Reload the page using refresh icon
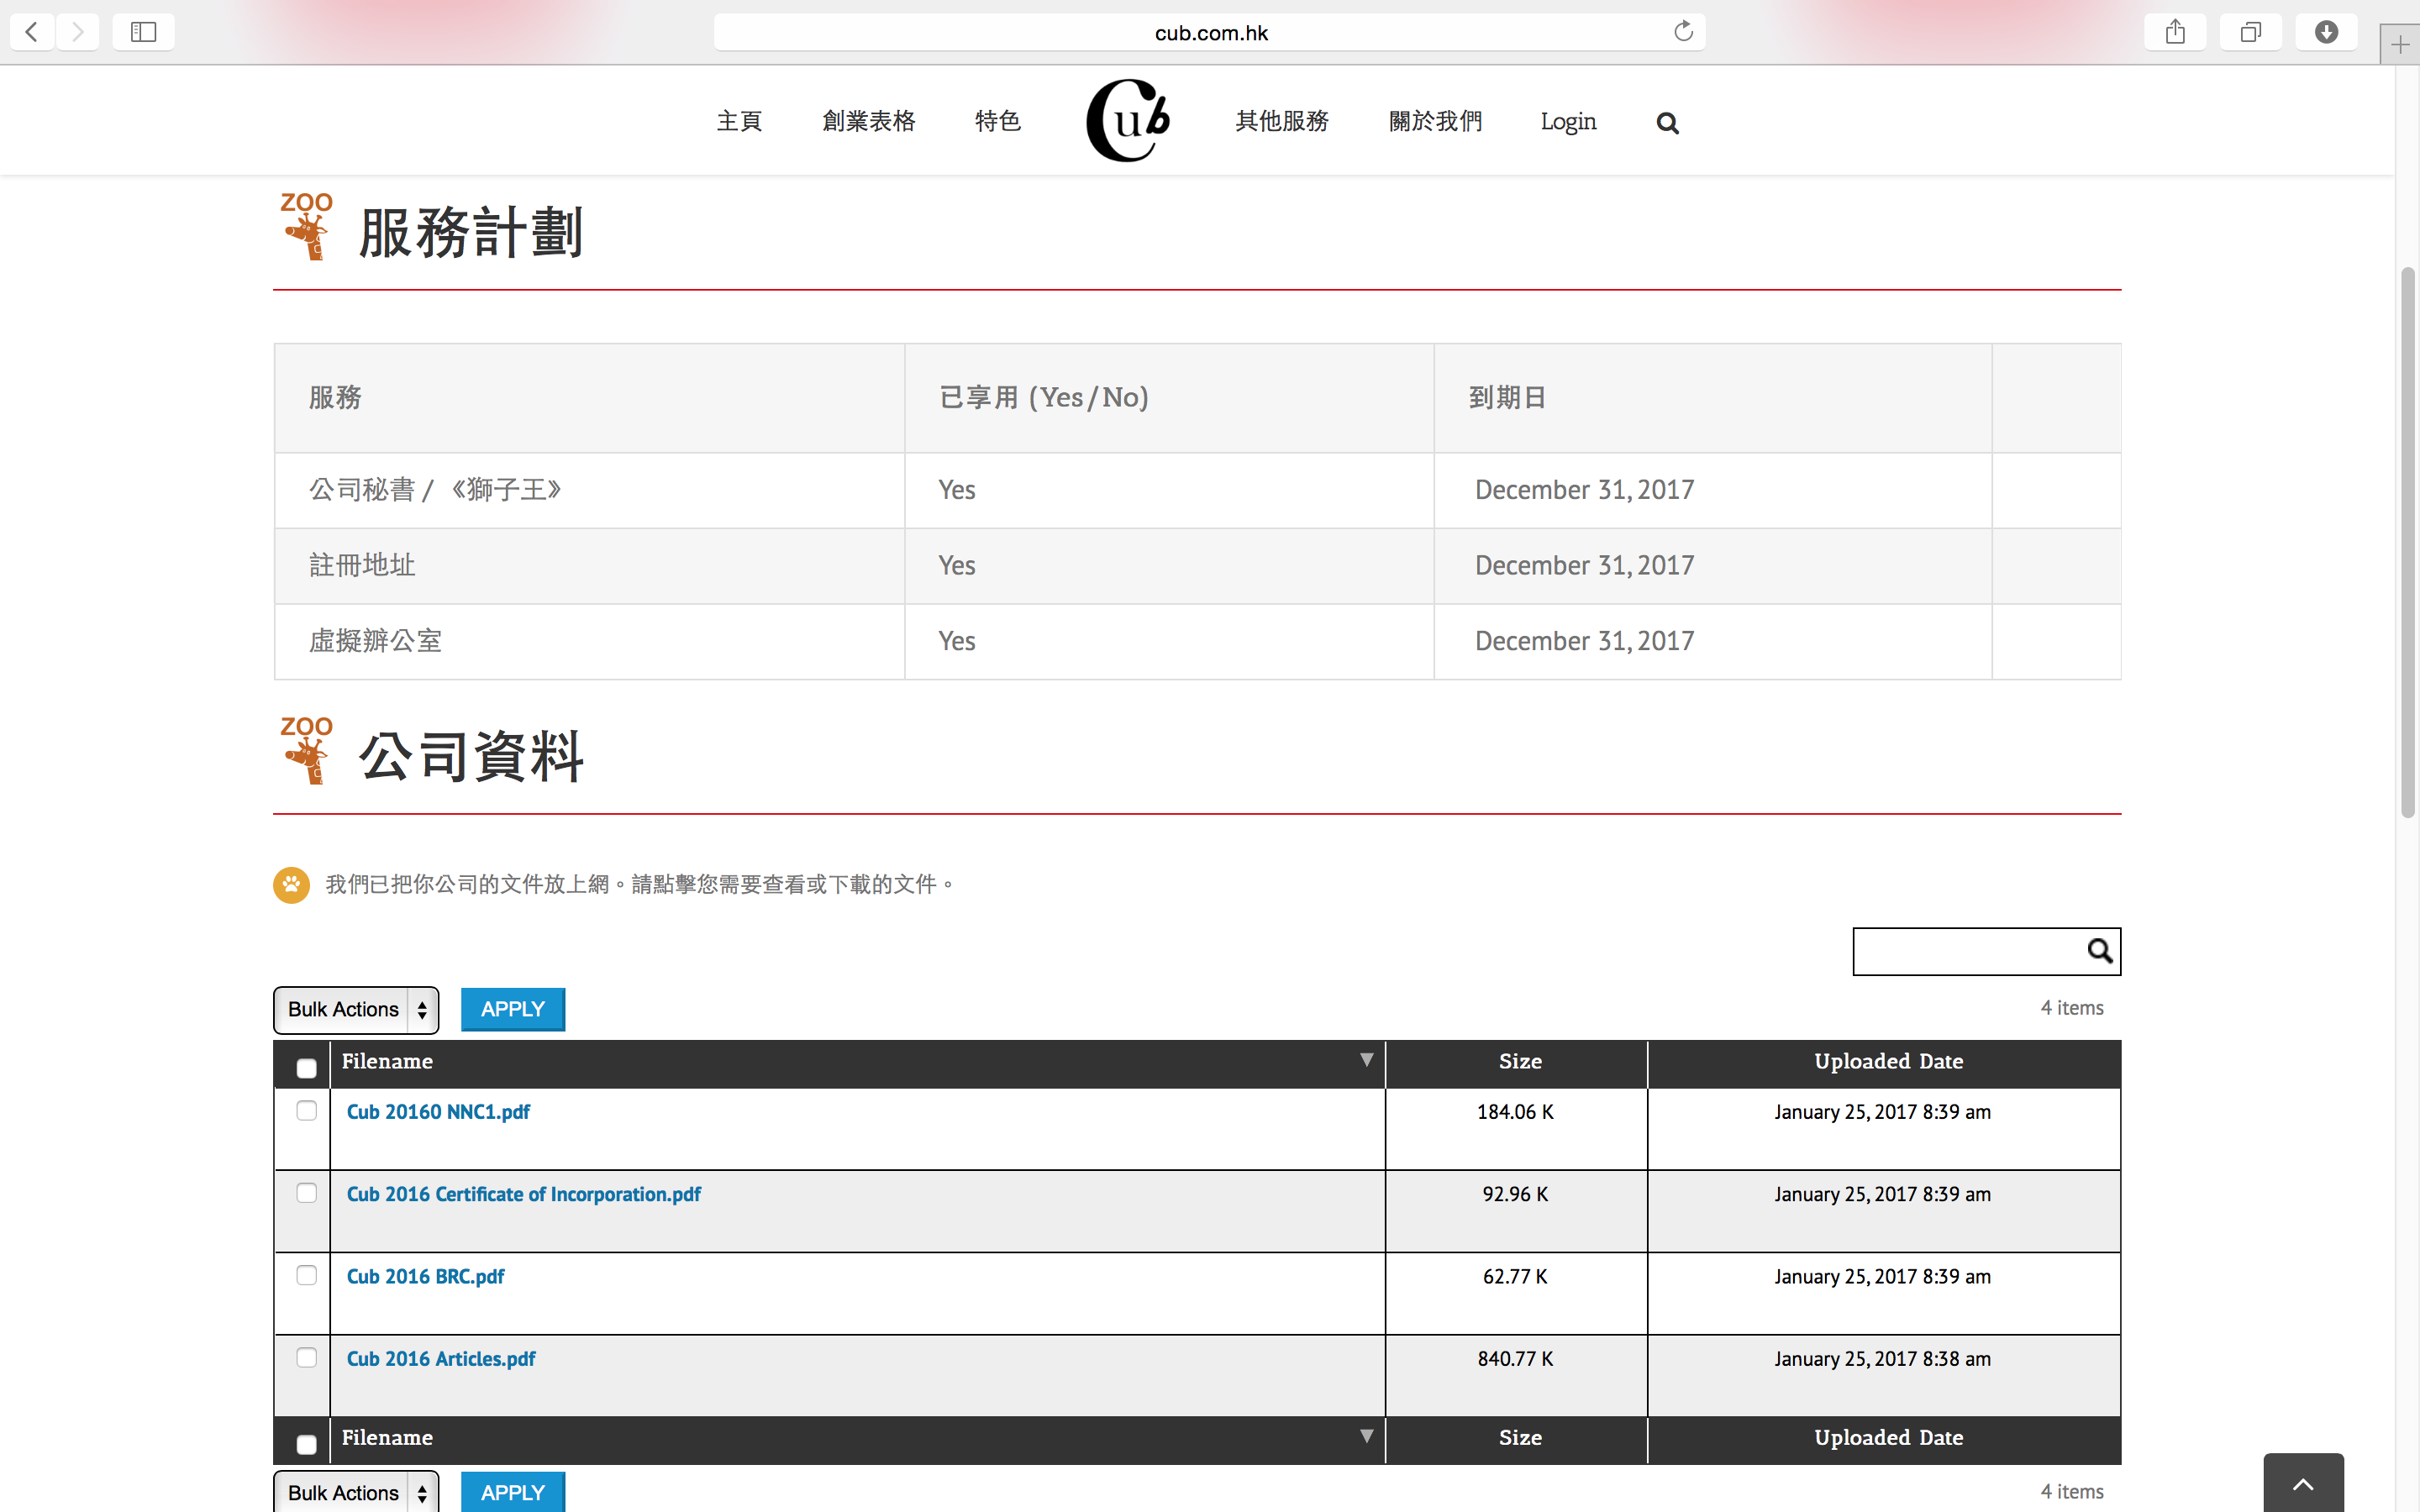 (1683, 31)
